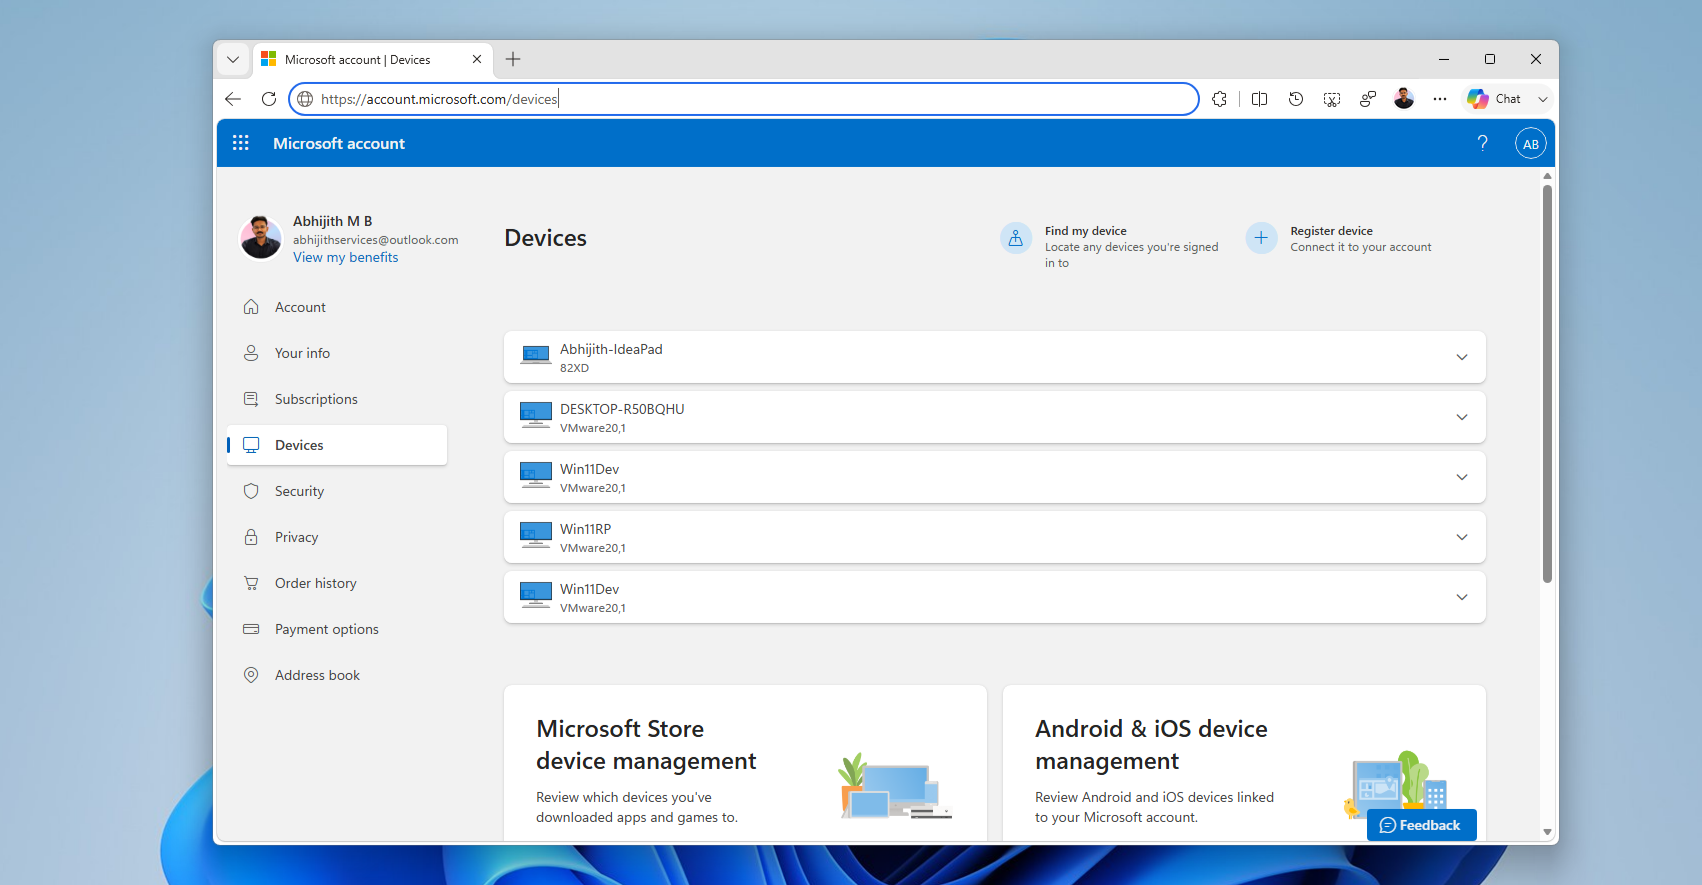
Task: Expand the Win11RP device details chevron
Action: click(x=1461, y=537)
